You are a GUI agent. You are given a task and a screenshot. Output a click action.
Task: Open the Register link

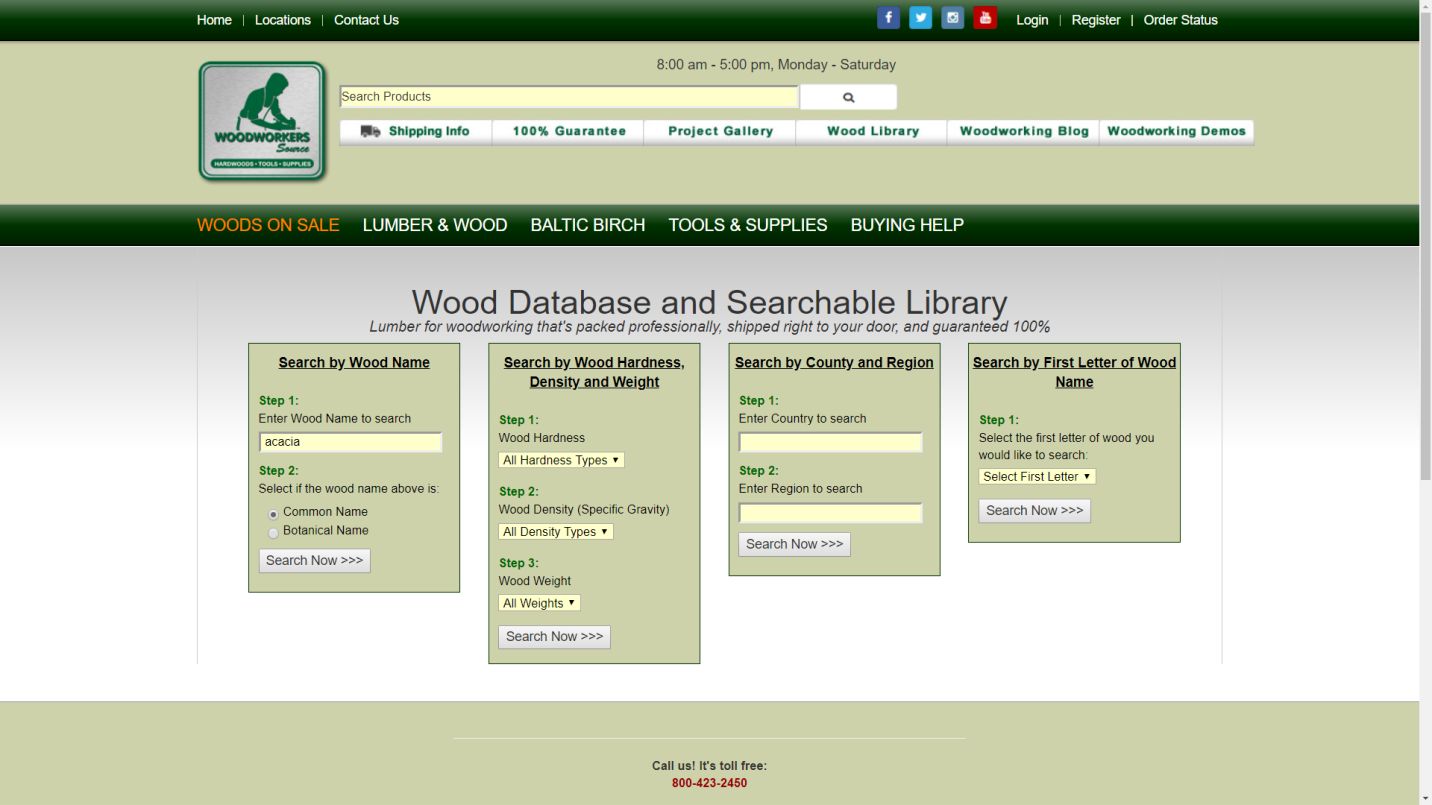click(1096, 19)
